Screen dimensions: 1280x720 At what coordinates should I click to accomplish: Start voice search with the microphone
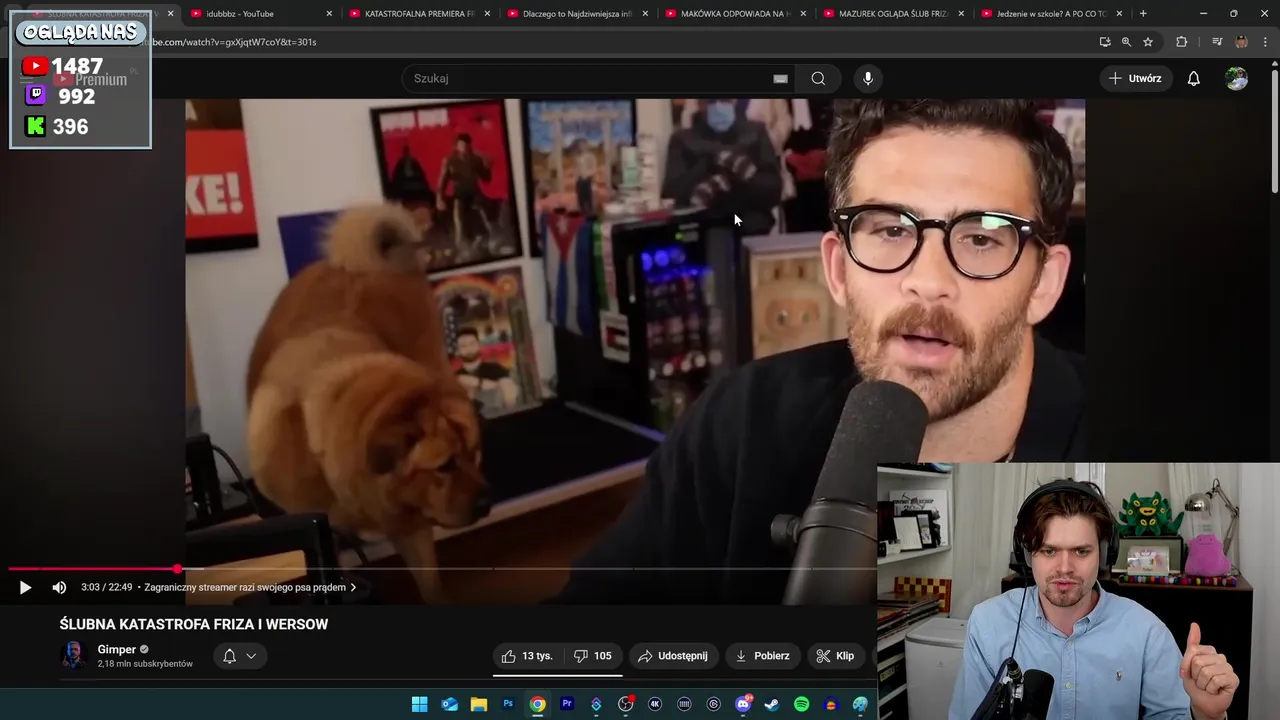point(868,78)
